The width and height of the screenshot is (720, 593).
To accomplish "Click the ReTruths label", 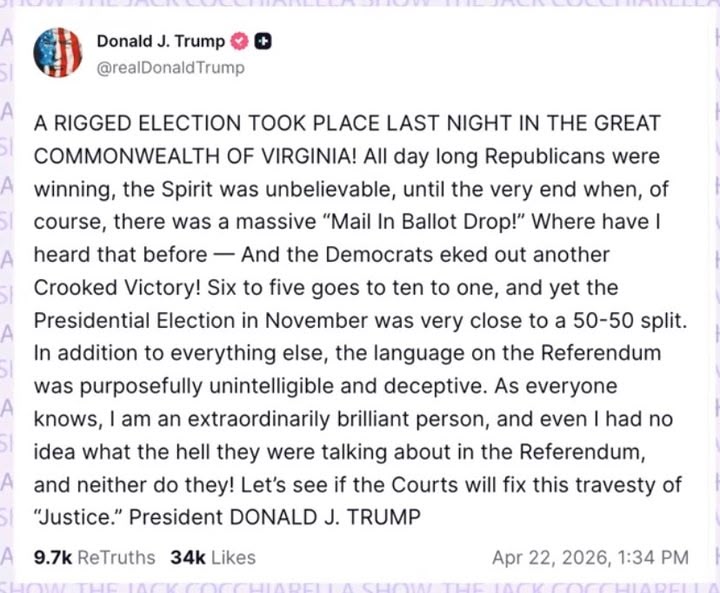I will pyautogui.click(x=116, y=557).
